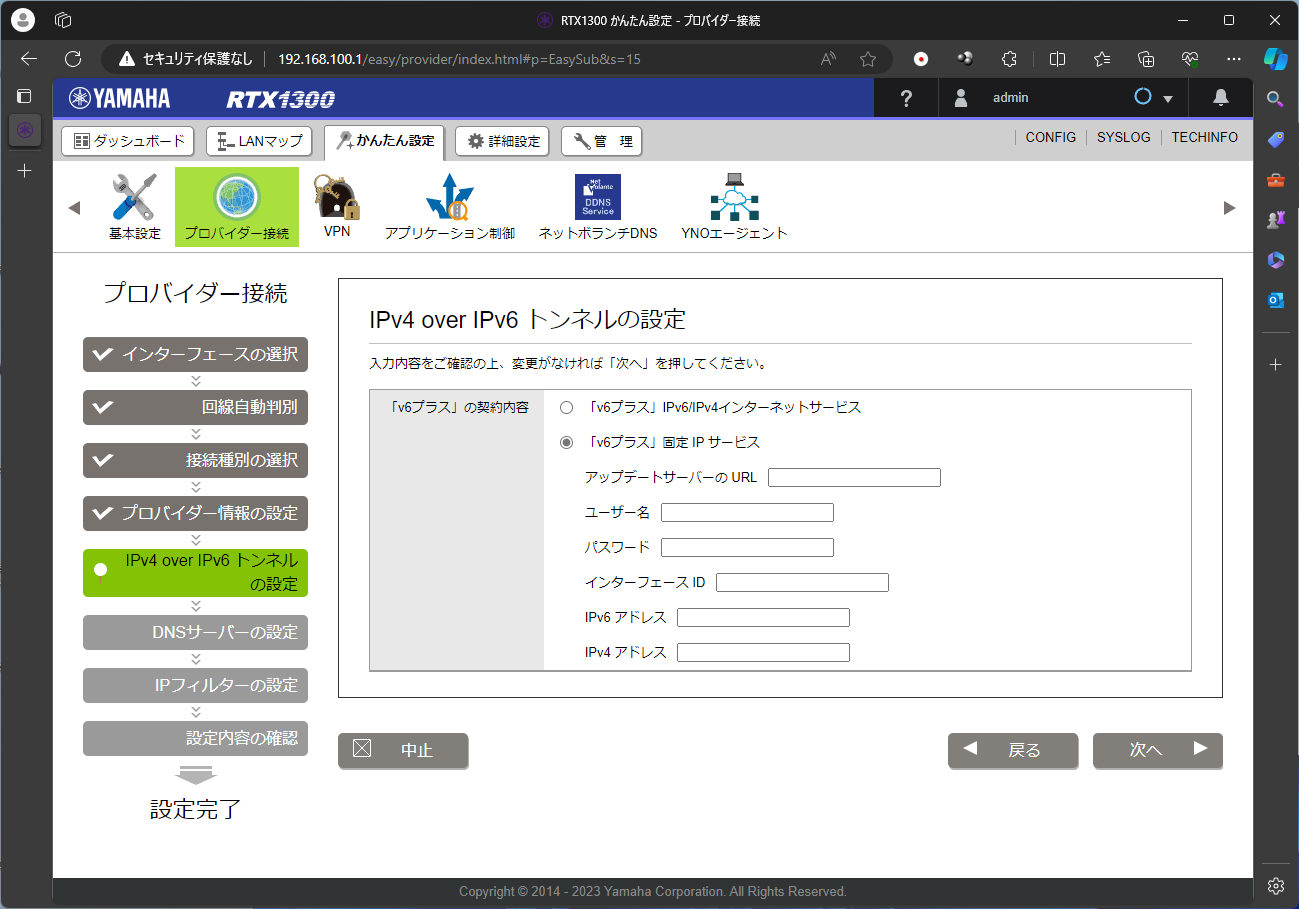Click the help question mark icon
Viewport: 1299px width, 909px height.
[906, 98]
